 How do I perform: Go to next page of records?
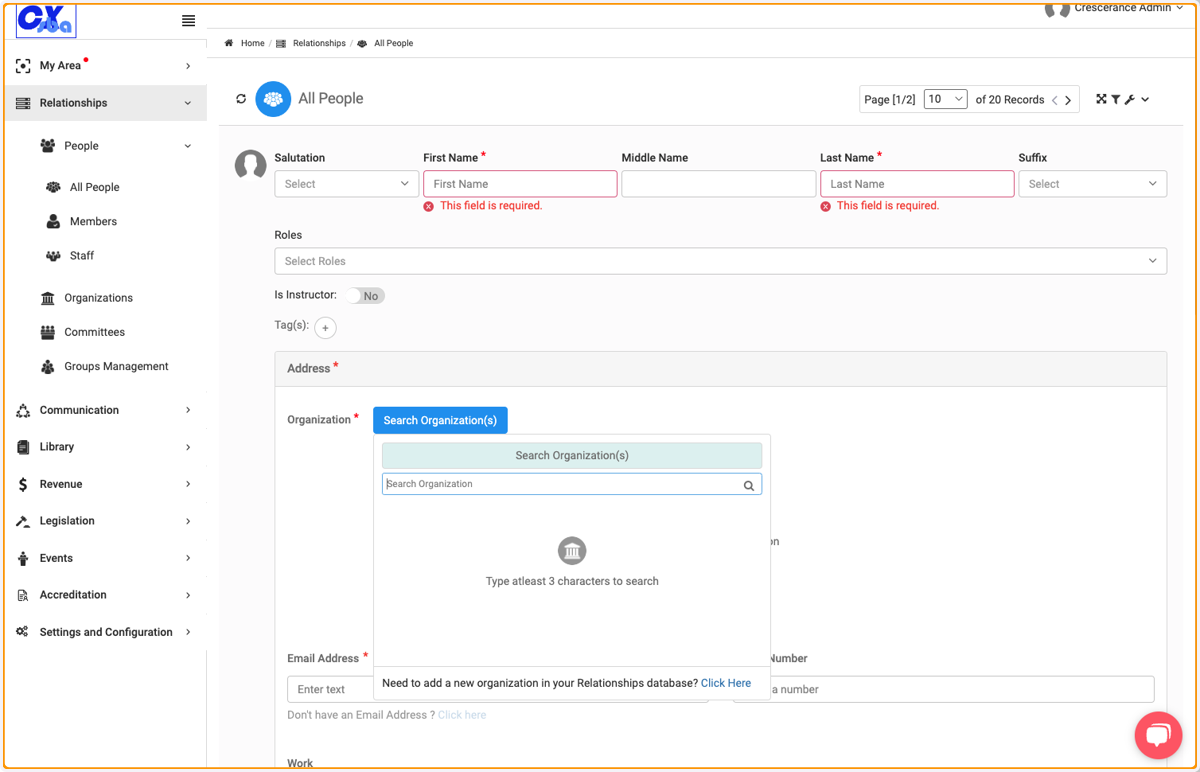pyautogui.click(x=1068, y=100)
